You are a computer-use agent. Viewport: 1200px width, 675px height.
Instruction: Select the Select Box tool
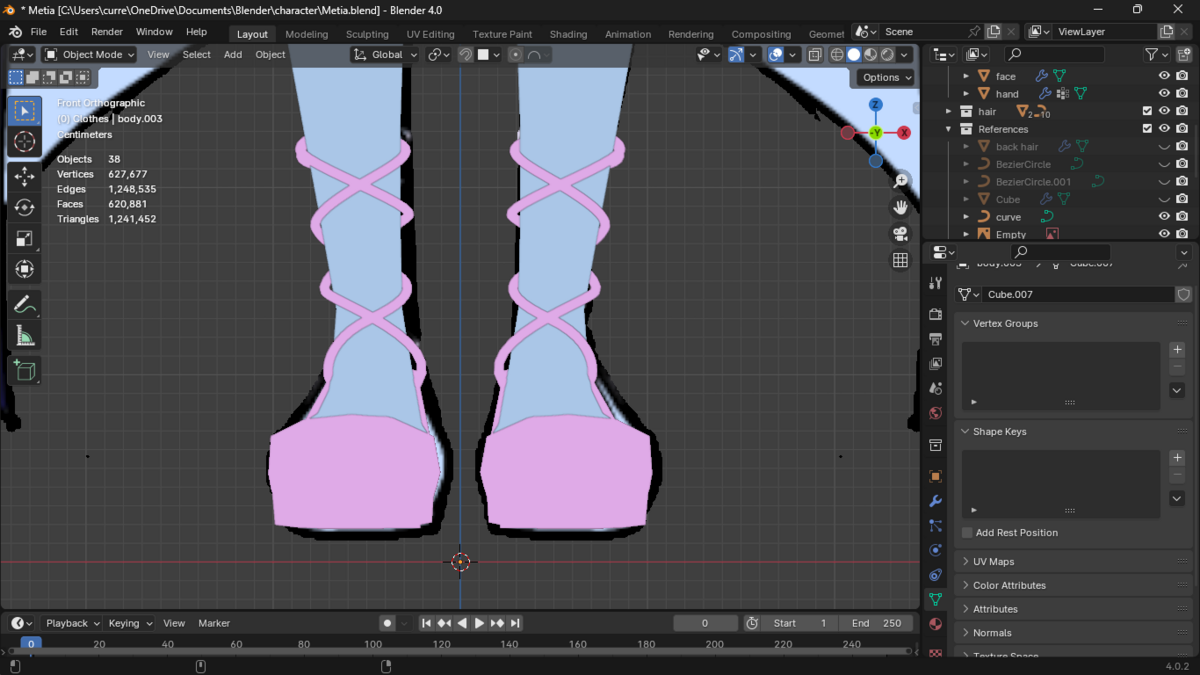(25, 111)
